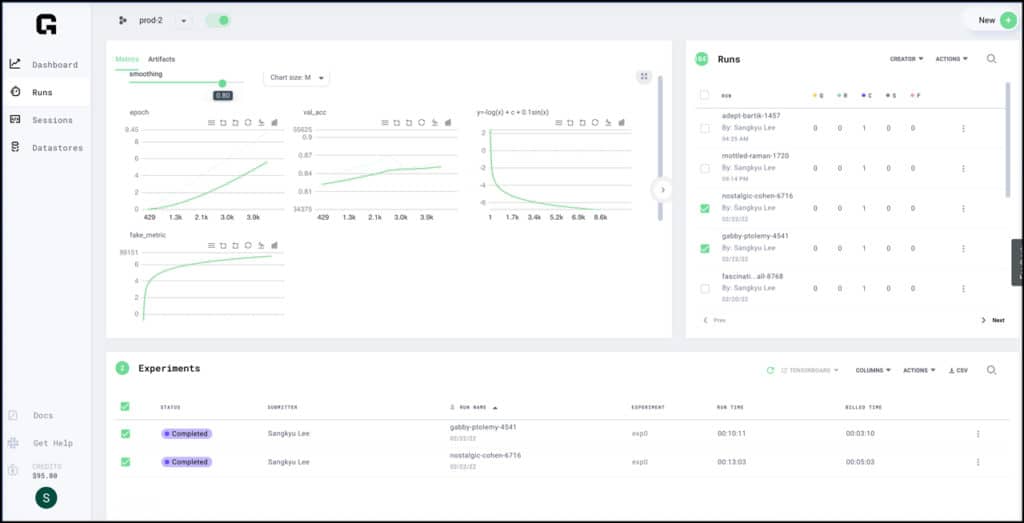This screenshot has height=523, width=1024.
Task: Click the smoothing slider handle
Action: point(222,83)
